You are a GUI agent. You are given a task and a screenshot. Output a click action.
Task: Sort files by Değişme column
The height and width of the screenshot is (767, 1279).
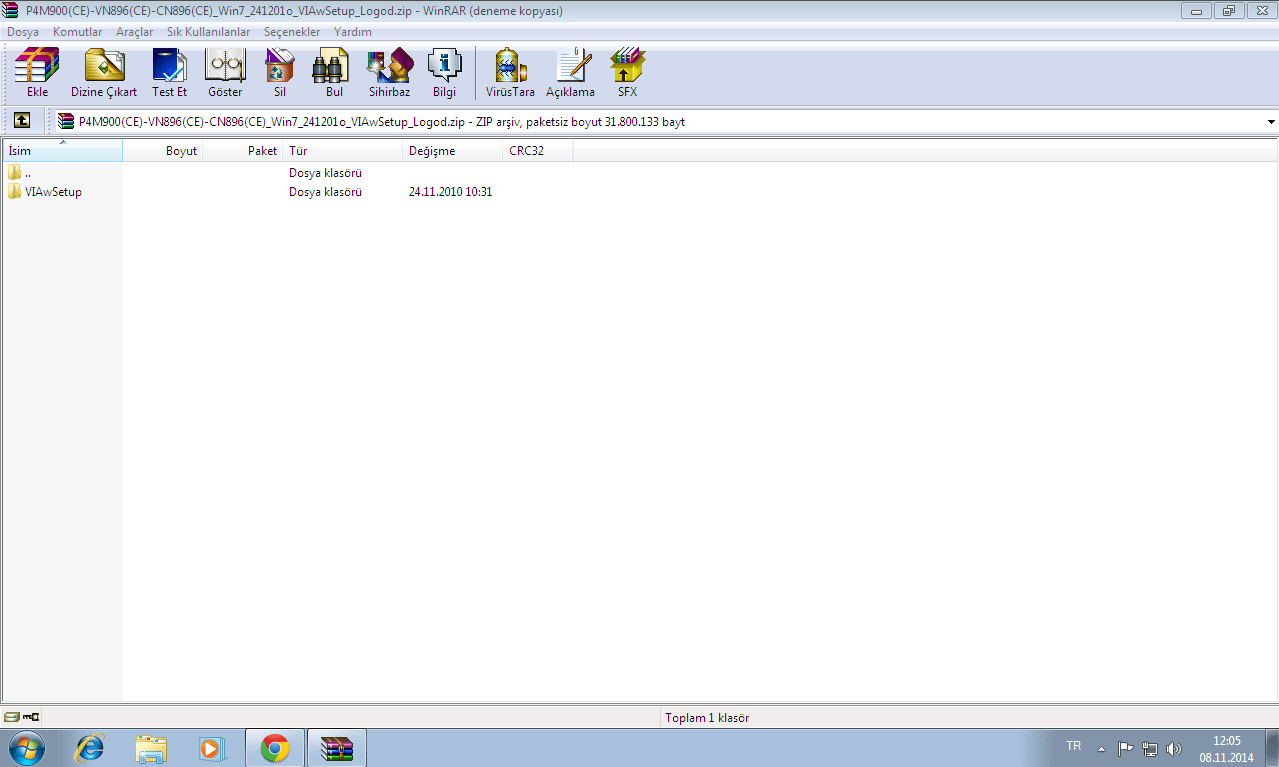[453, 151]
